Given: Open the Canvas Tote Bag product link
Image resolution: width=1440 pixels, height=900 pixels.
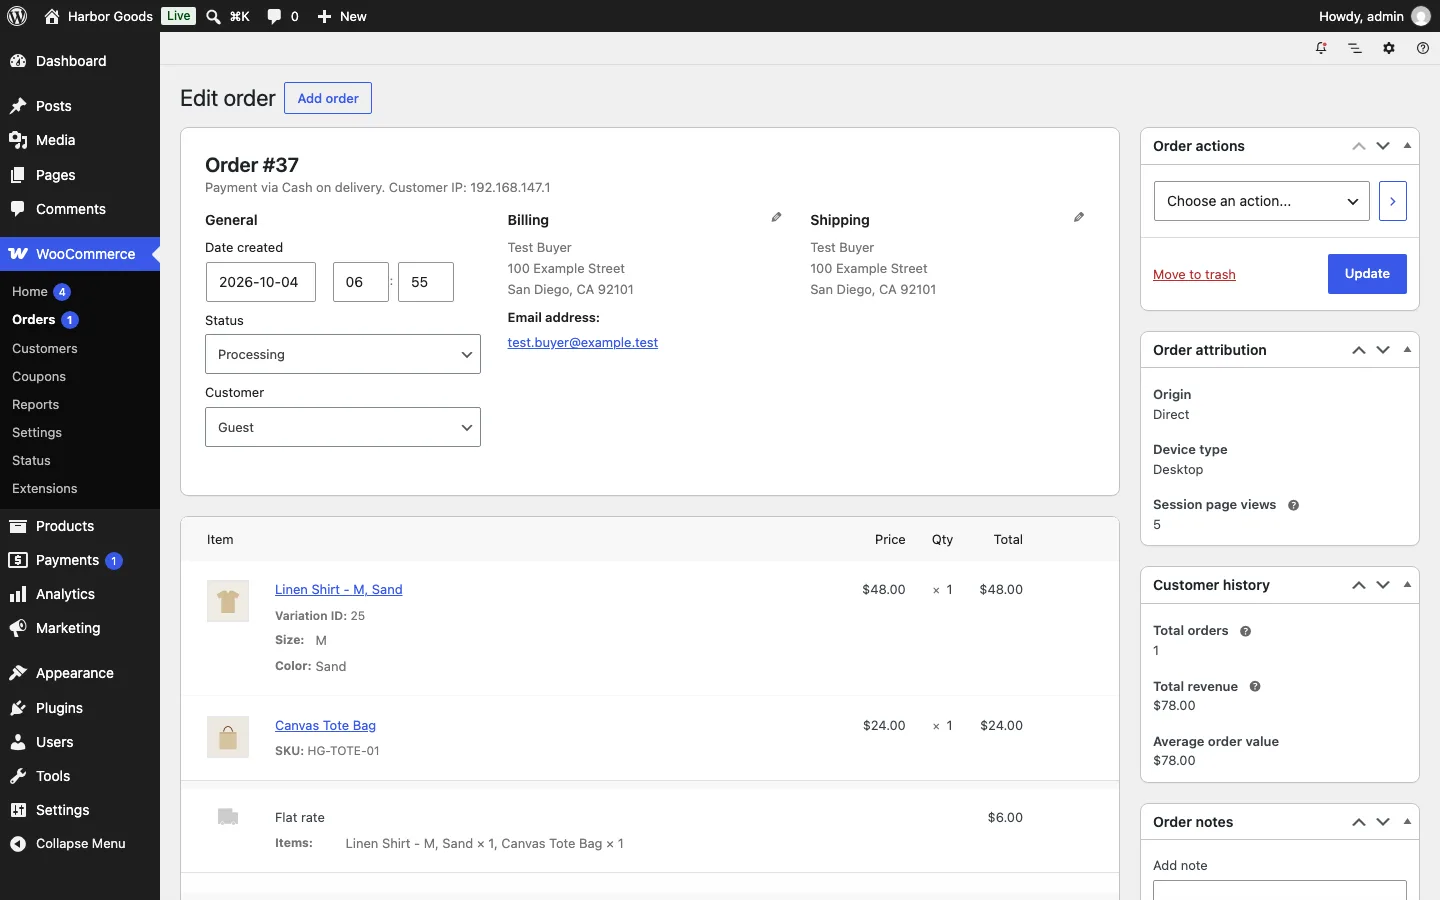Looking at the screenshot, I should pos(326,726).
